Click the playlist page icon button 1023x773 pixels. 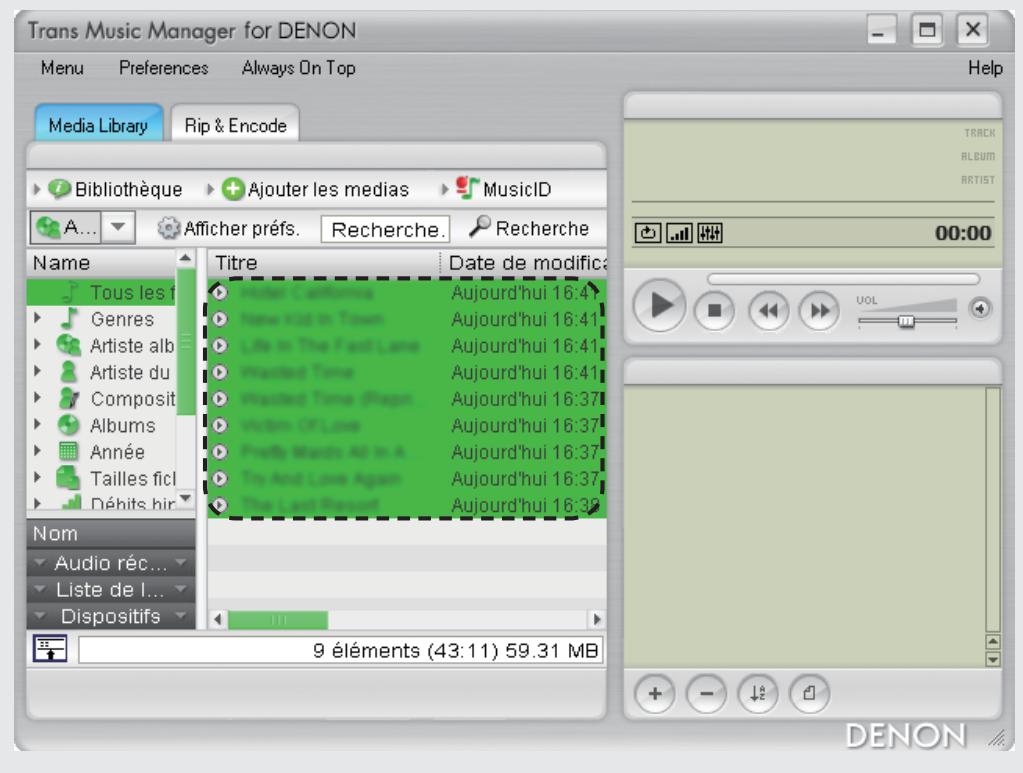(x=809, y=693)
